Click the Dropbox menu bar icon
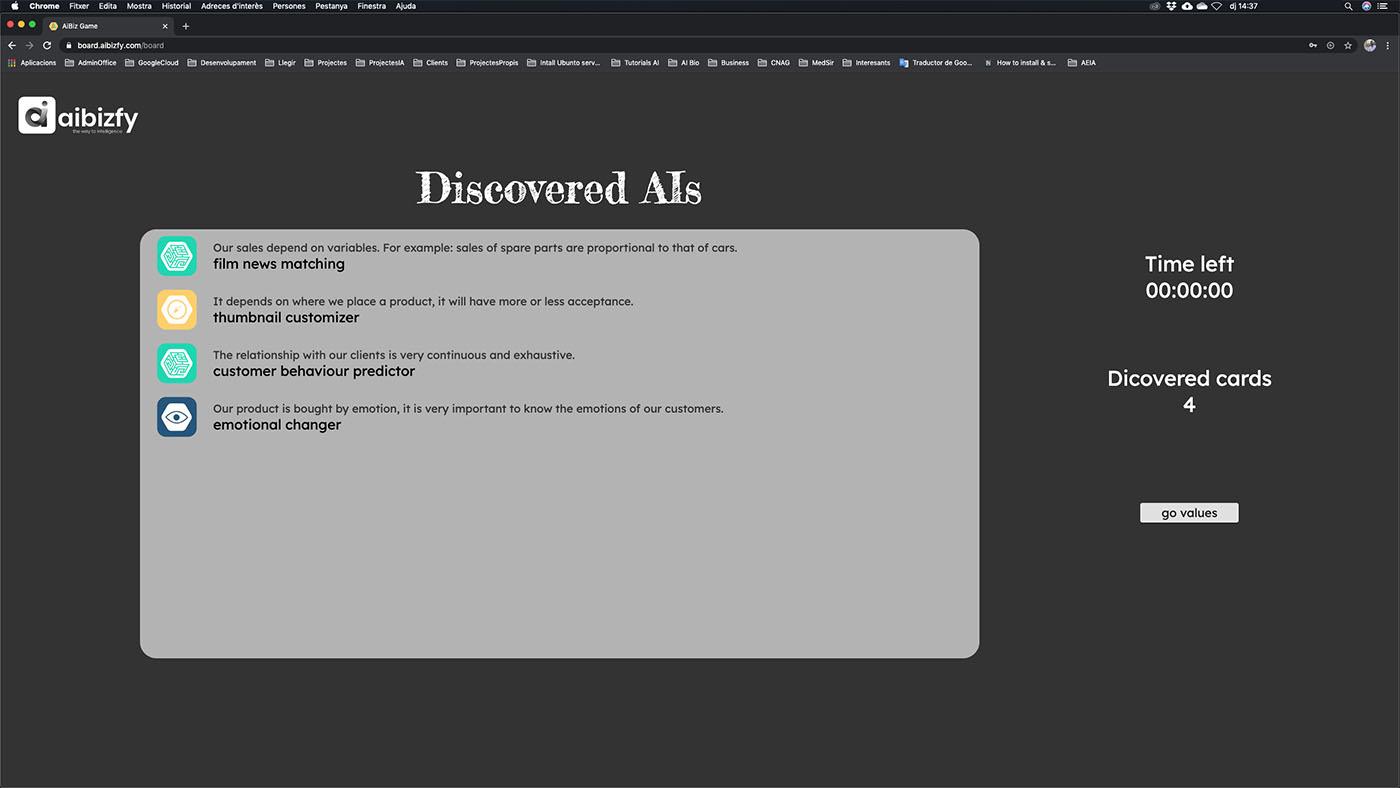1400x788 pixels. [x=1171, y=6]
